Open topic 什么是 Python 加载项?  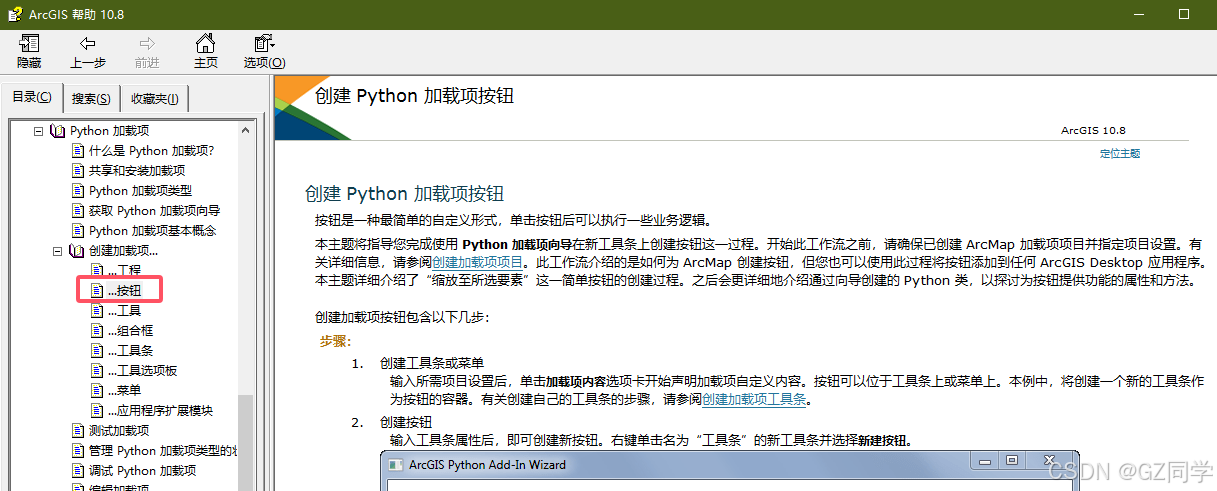152,151
